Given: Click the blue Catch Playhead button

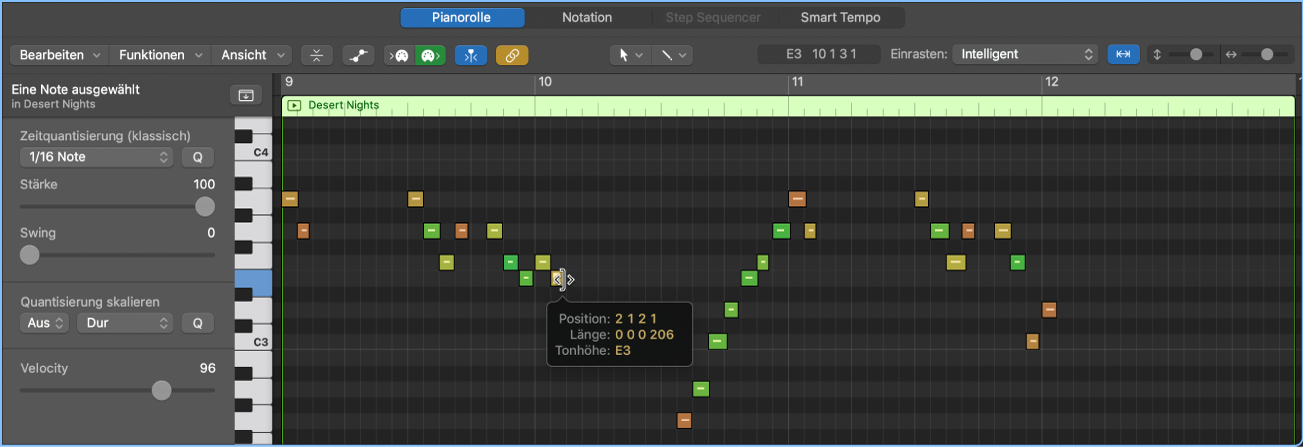Looking at the screenshot, I should pyautogui.click(x=470, y=55).
